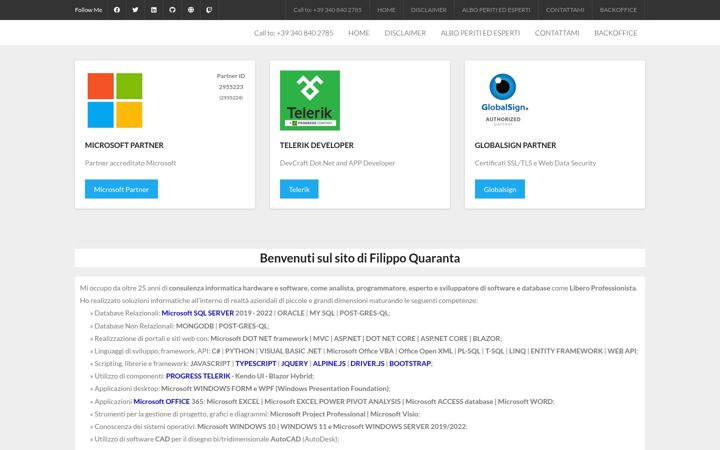
Task: Click the Follow Me label
Action: click(x=89, y=10)
